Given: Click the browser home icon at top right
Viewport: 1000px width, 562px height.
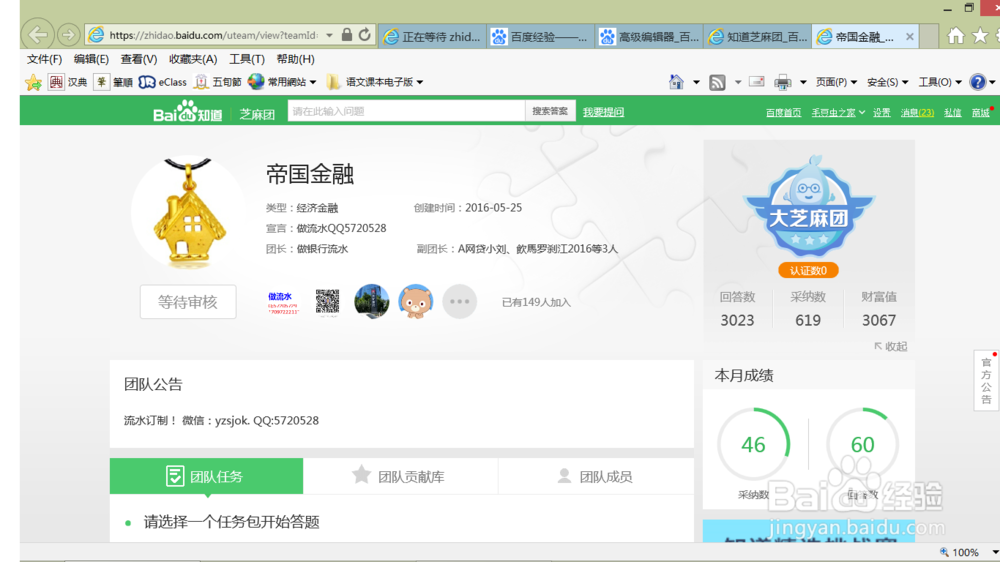Looking at the screenshot, I should tap(955, 36).
